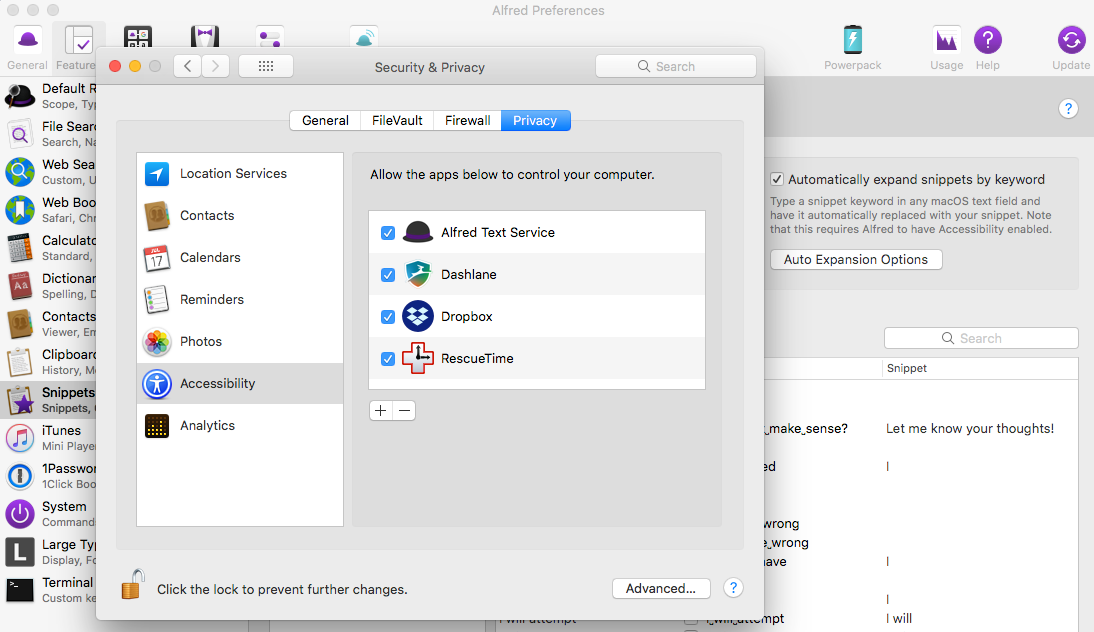
Task: Click Alfred snippets search field
Action: tap(981, 338)
